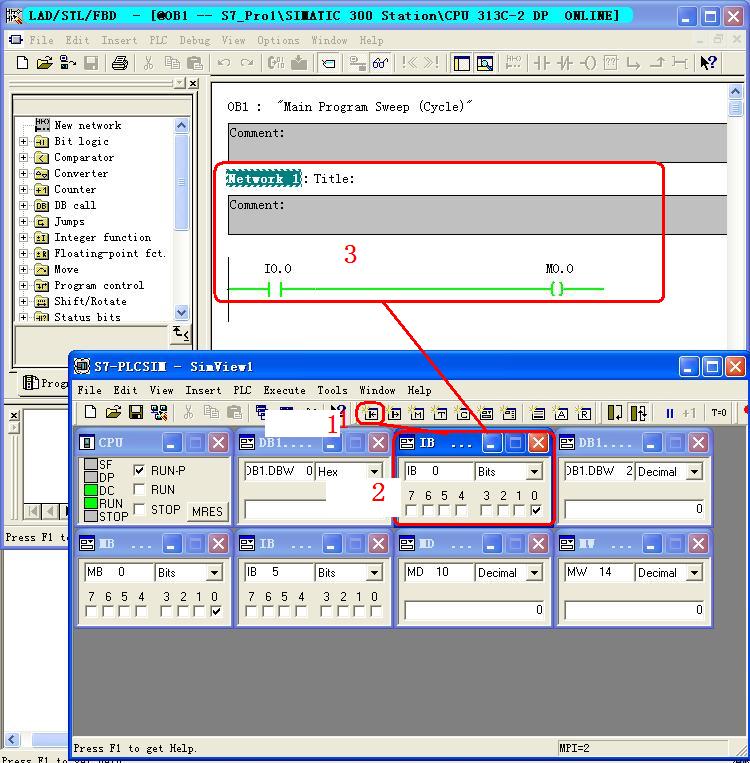Click the T=0 reset timers button

(x=719, y=413)
